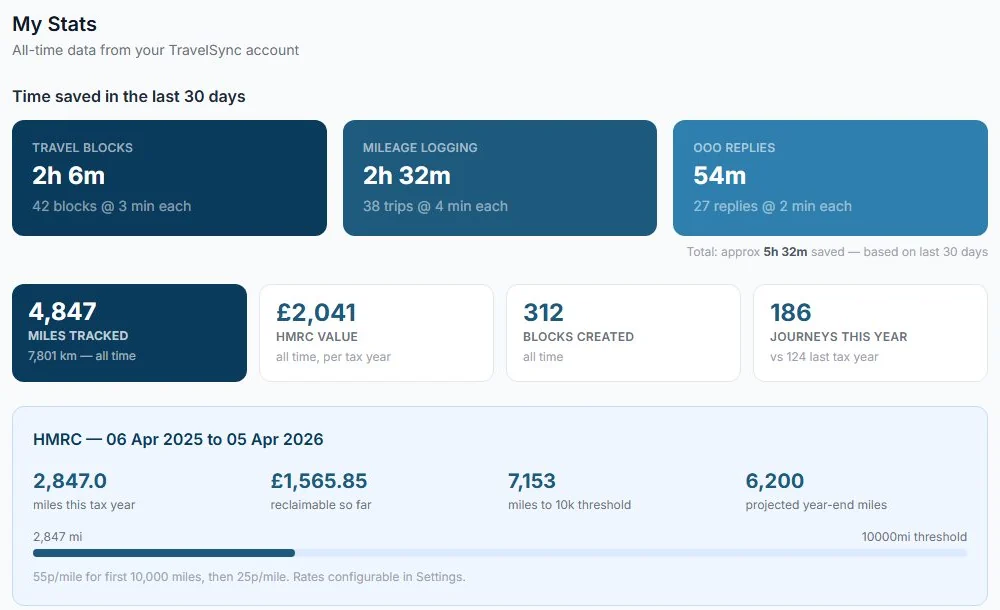Image resolution: width=1000 pixels, height=610 pixels.
Task: Click the "10000mi threshold" label
Action: click(x=914, y=537)
